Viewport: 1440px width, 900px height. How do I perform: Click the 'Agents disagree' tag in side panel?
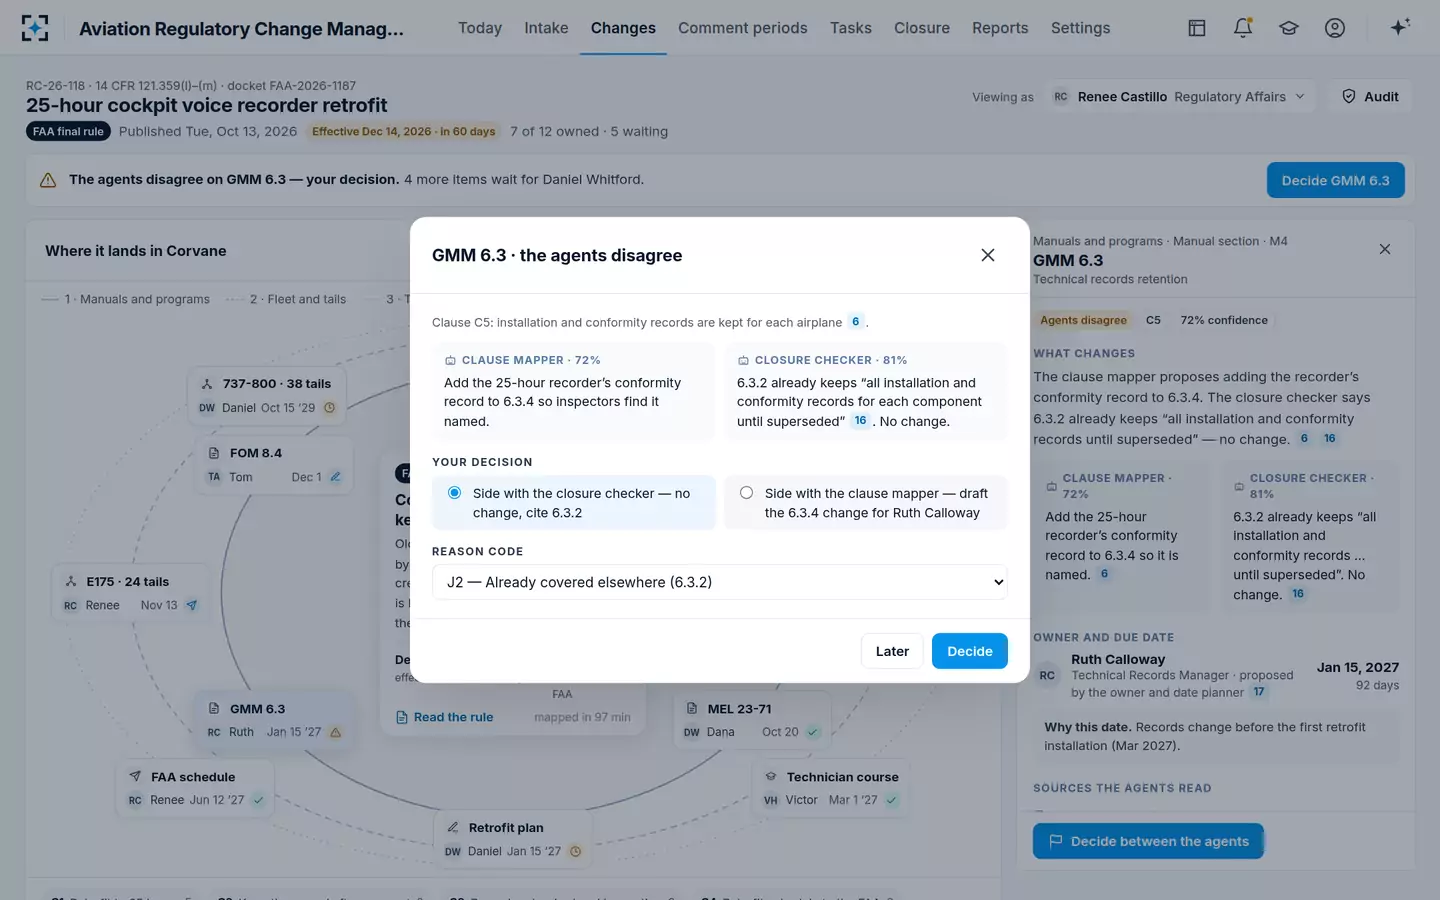[1083, 320]
